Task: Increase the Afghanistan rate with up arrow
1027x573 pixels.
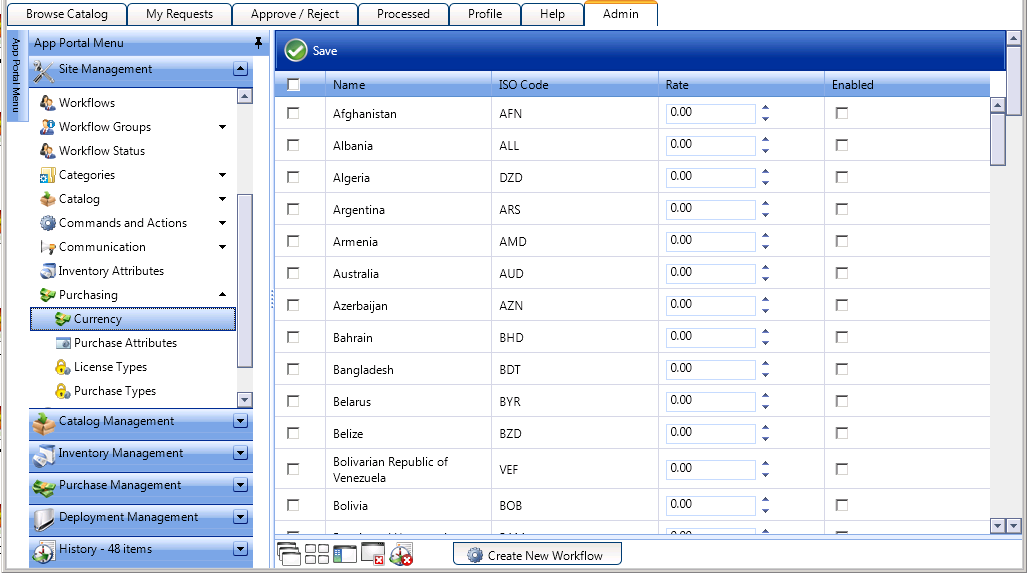Action: tap(766, 108)
